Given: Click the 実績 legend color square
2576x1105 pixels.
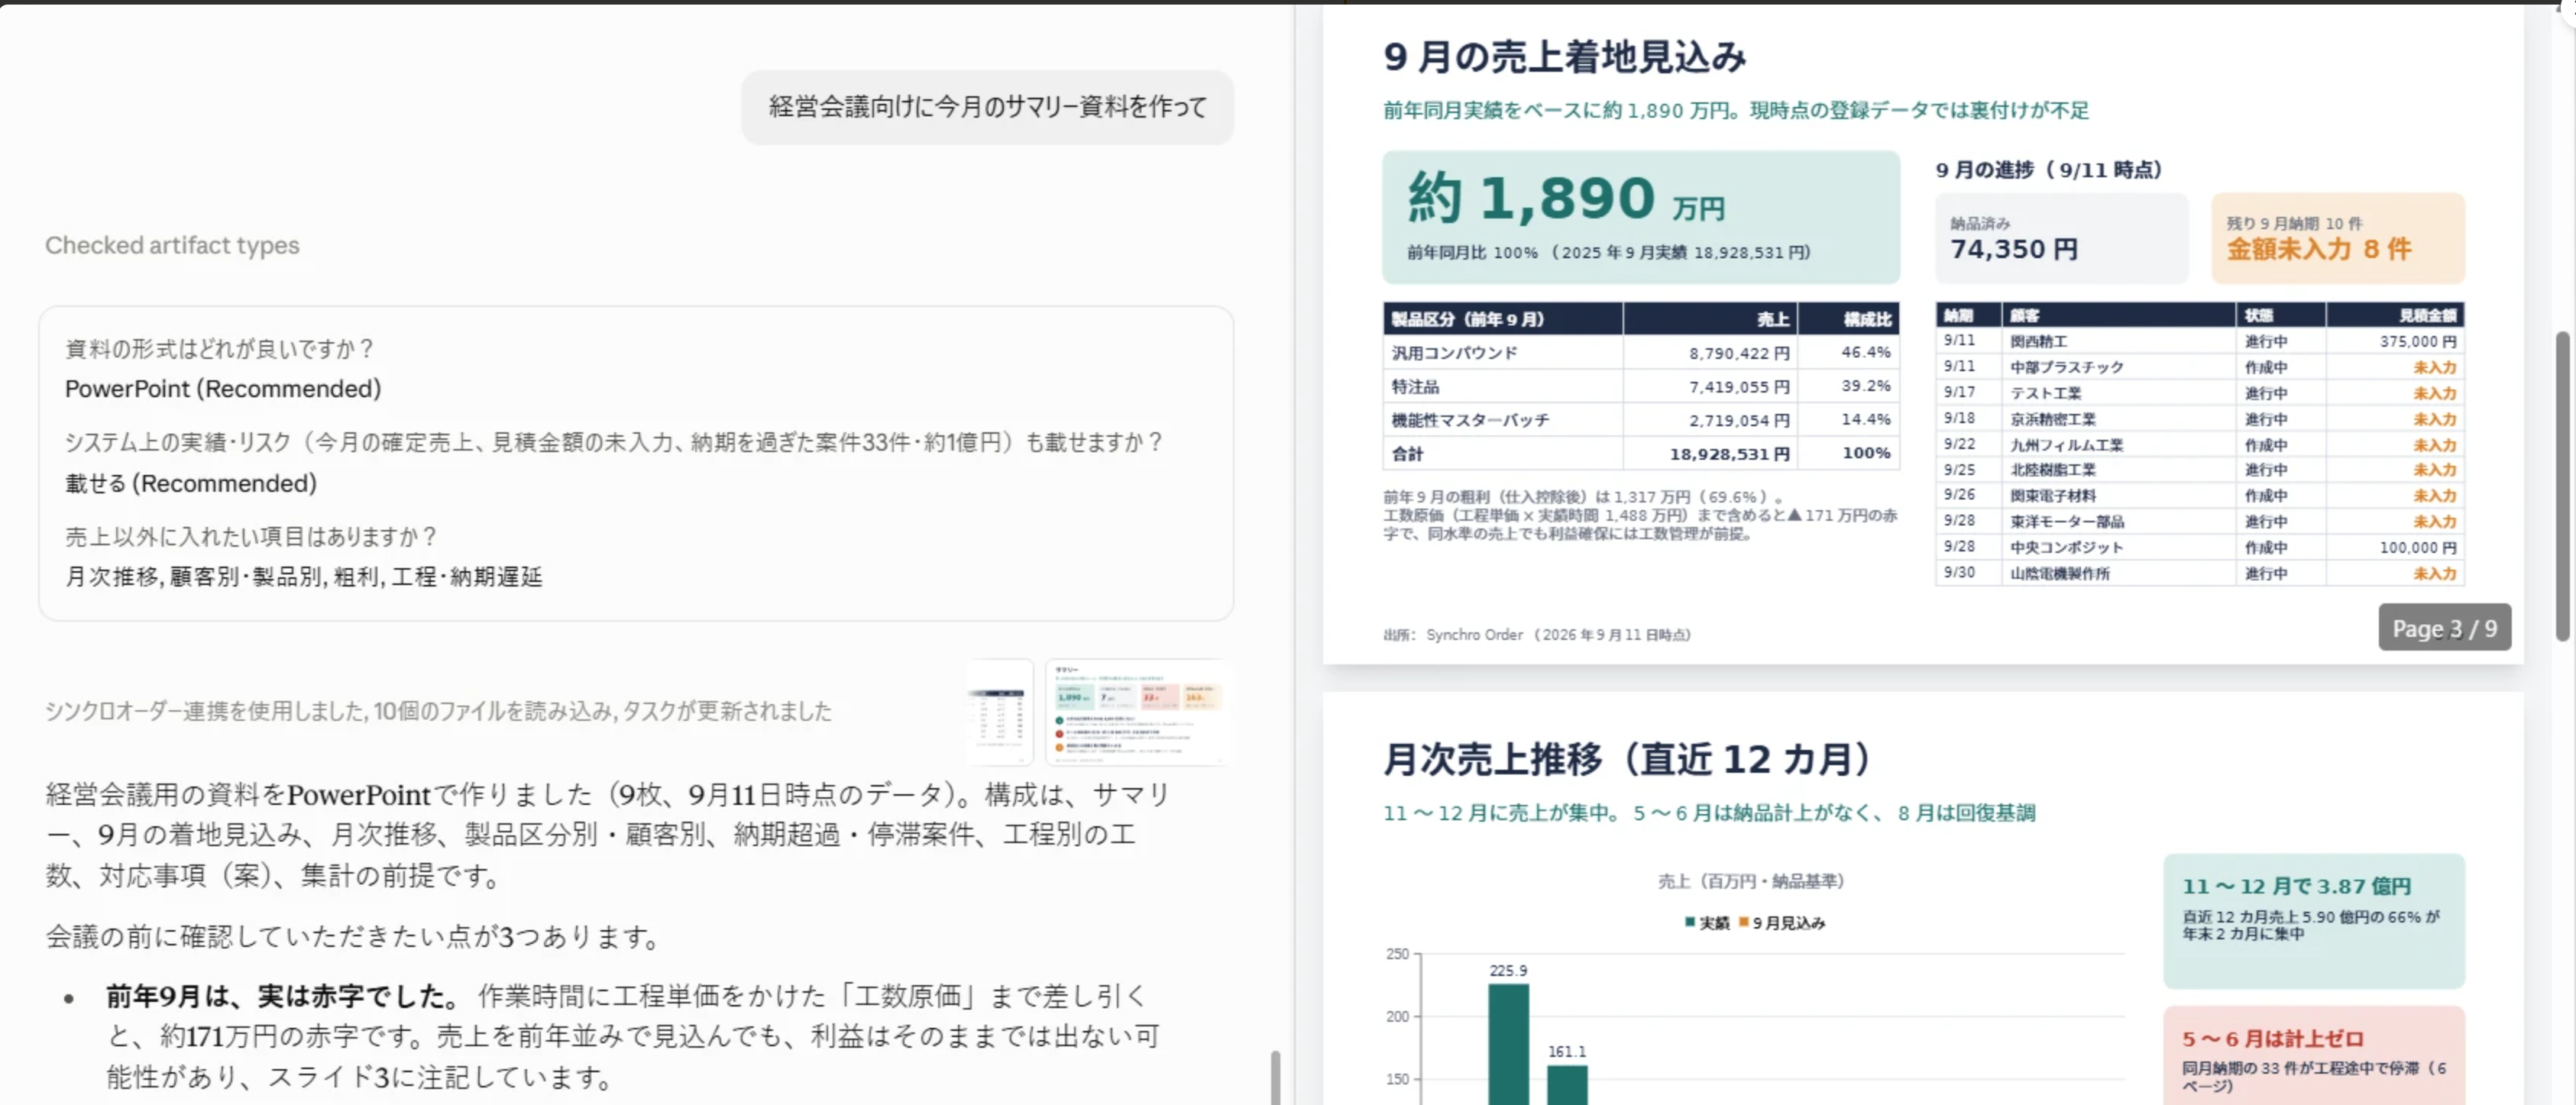Looking at the screenshot, I should point(1690,922).
